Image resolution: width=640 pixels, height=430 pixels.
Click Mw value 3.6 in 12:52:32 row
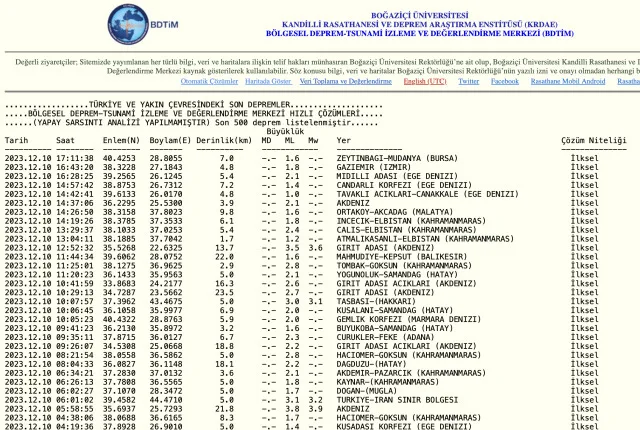pyautogui.click(x=316, y=248)
